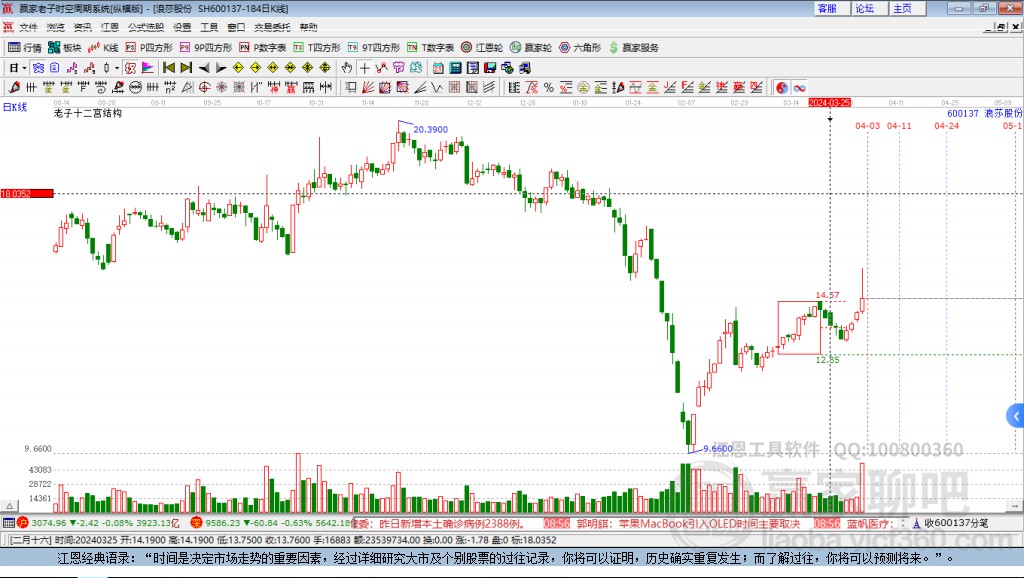Select the Gann fan lines tool
The height and width of the screenshot is (578, 1024).
367,88
